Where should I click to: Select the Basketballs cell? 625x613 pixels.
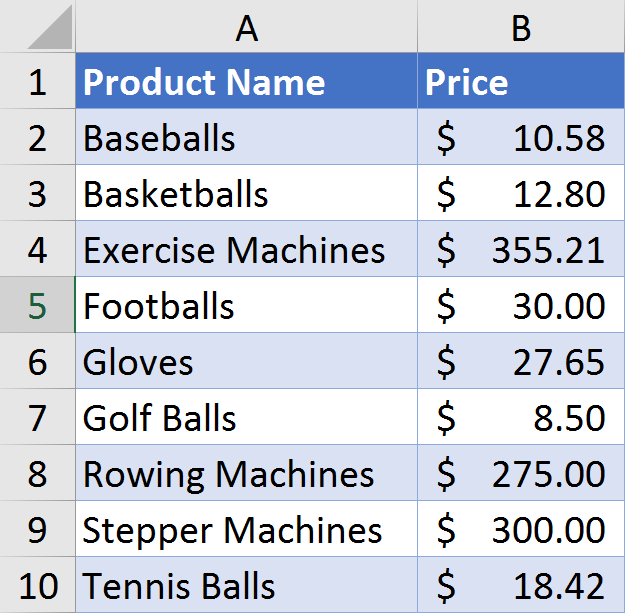(246, 194)
